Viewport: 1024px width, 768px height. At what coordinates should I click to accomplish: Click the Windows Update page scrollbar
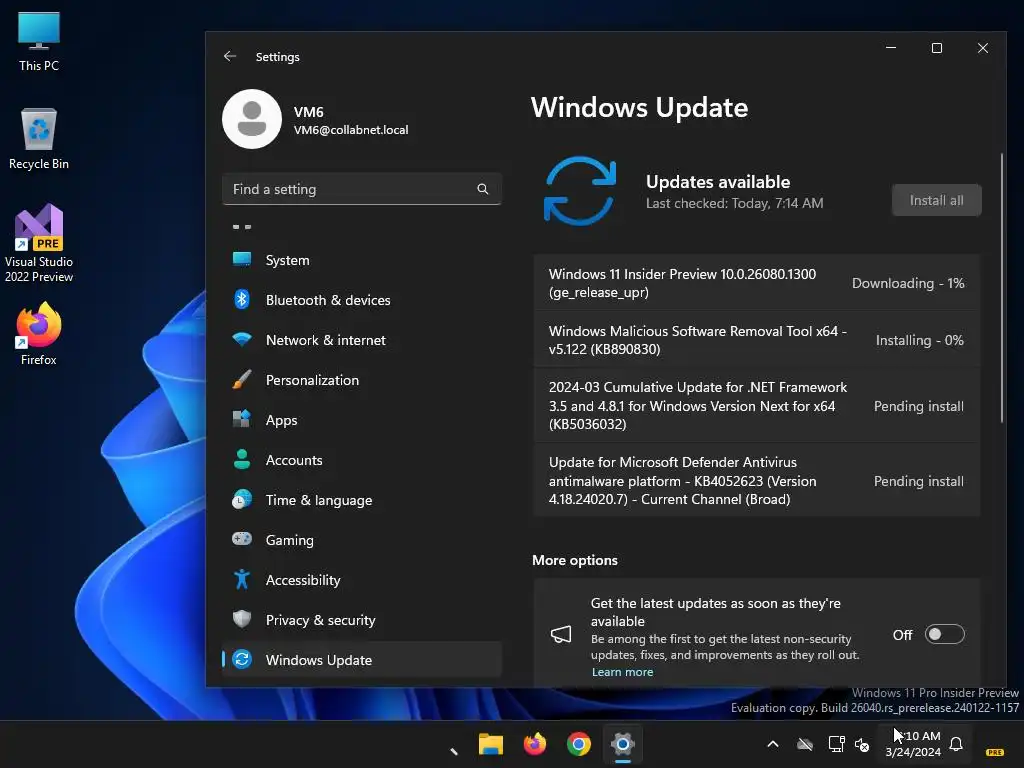pos(1002,288)
